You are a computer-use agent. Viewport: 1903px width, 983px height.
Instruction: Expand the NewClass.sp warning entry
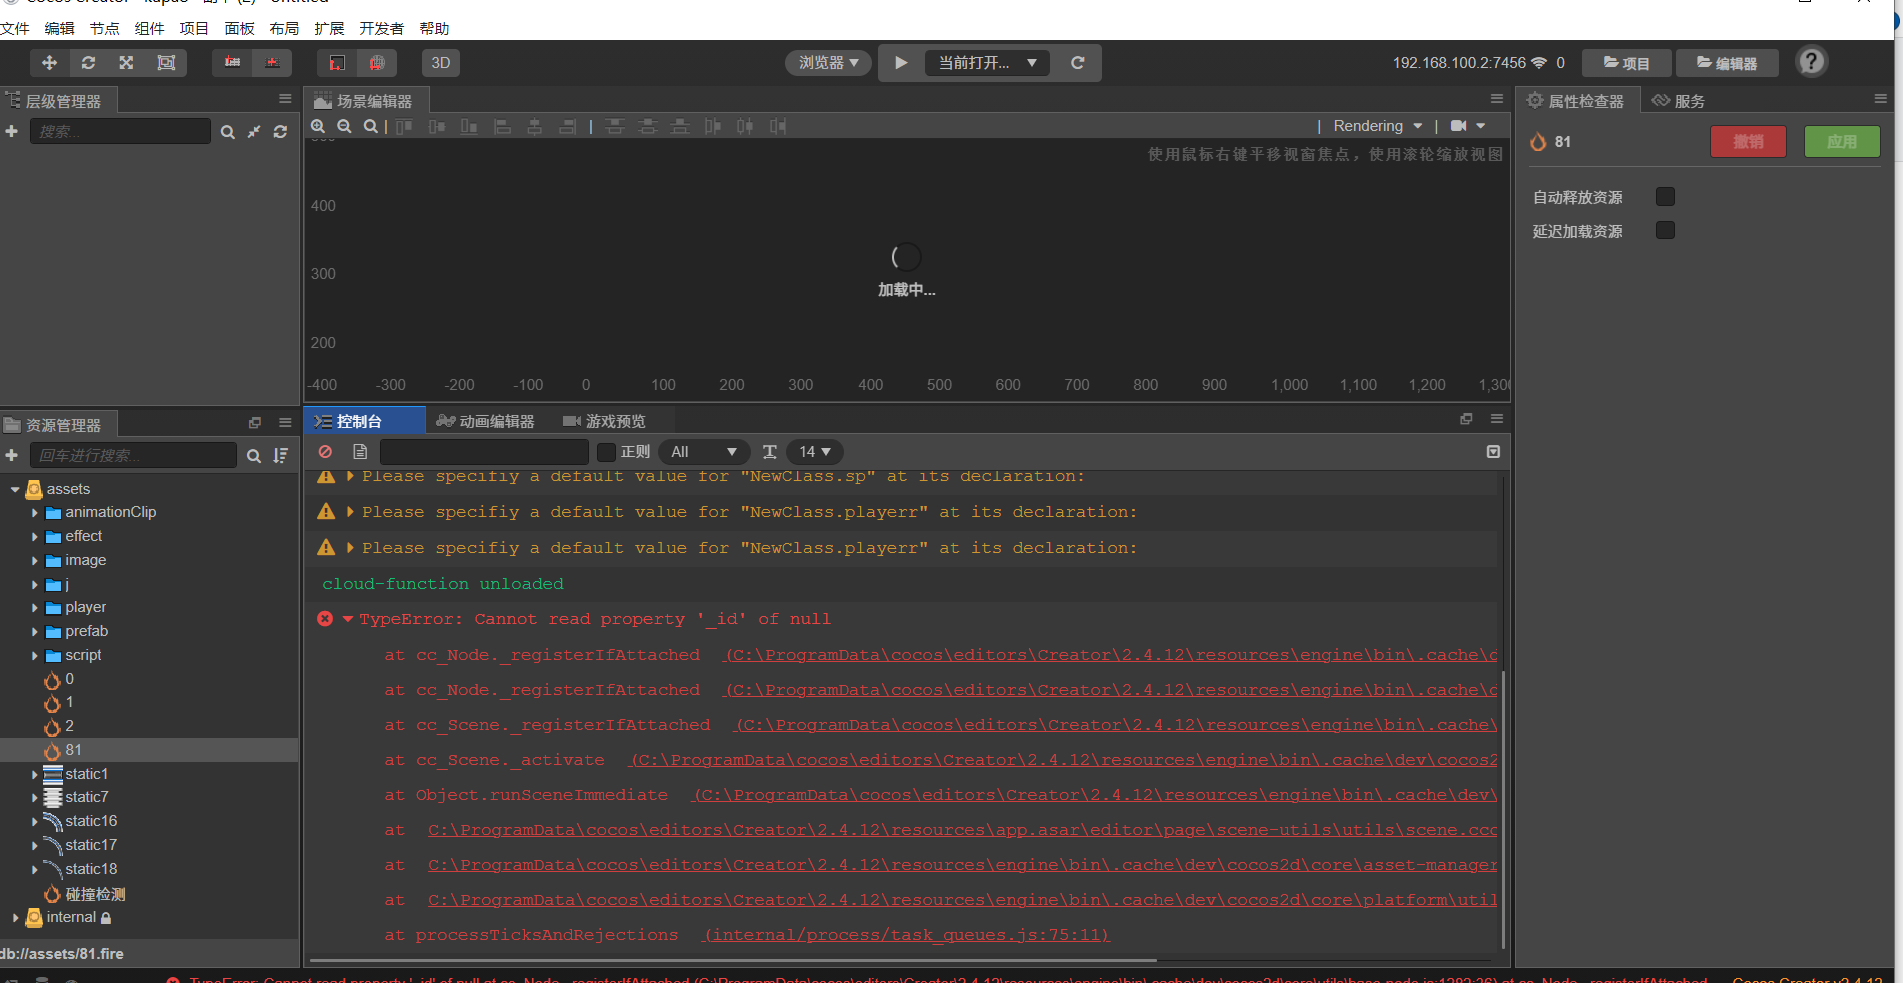[x=350, y=476]
